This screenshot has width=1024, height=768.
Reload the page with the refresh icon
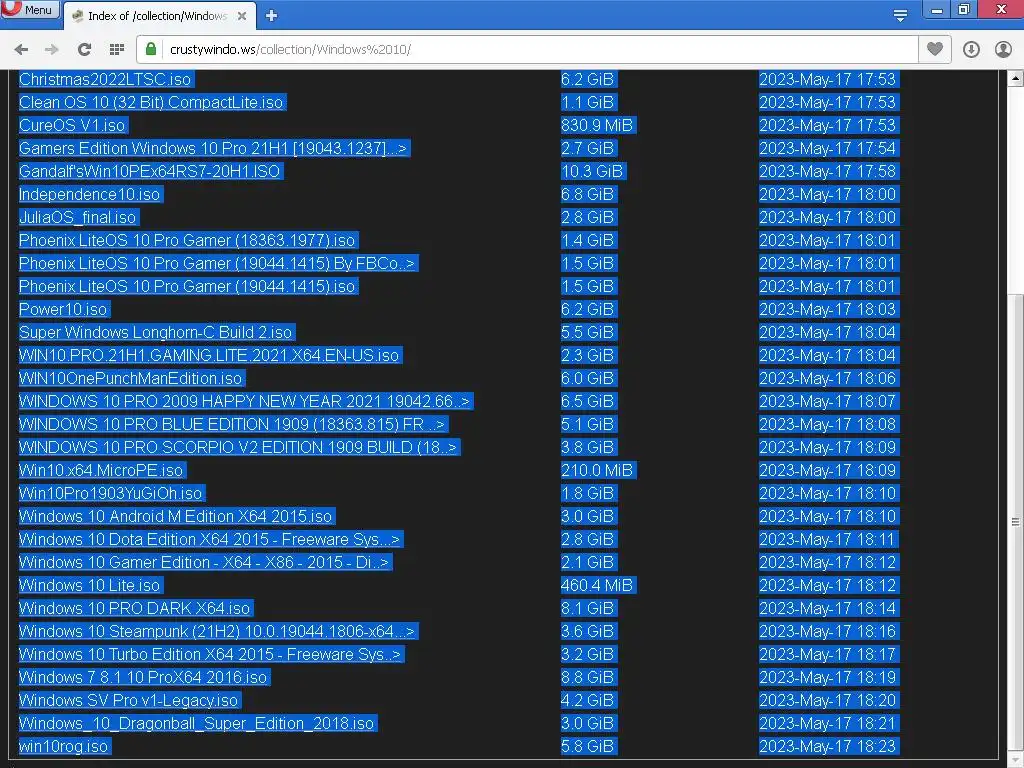pyautogui.click(x=84, y=50)
